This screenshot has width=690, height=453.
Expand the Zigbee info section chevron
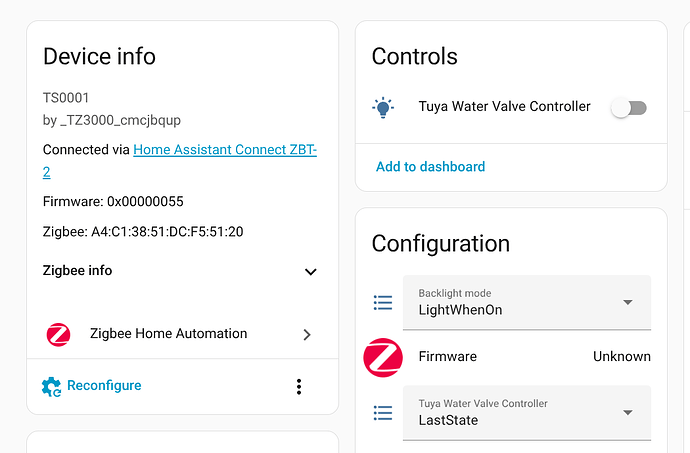(310, 271)
